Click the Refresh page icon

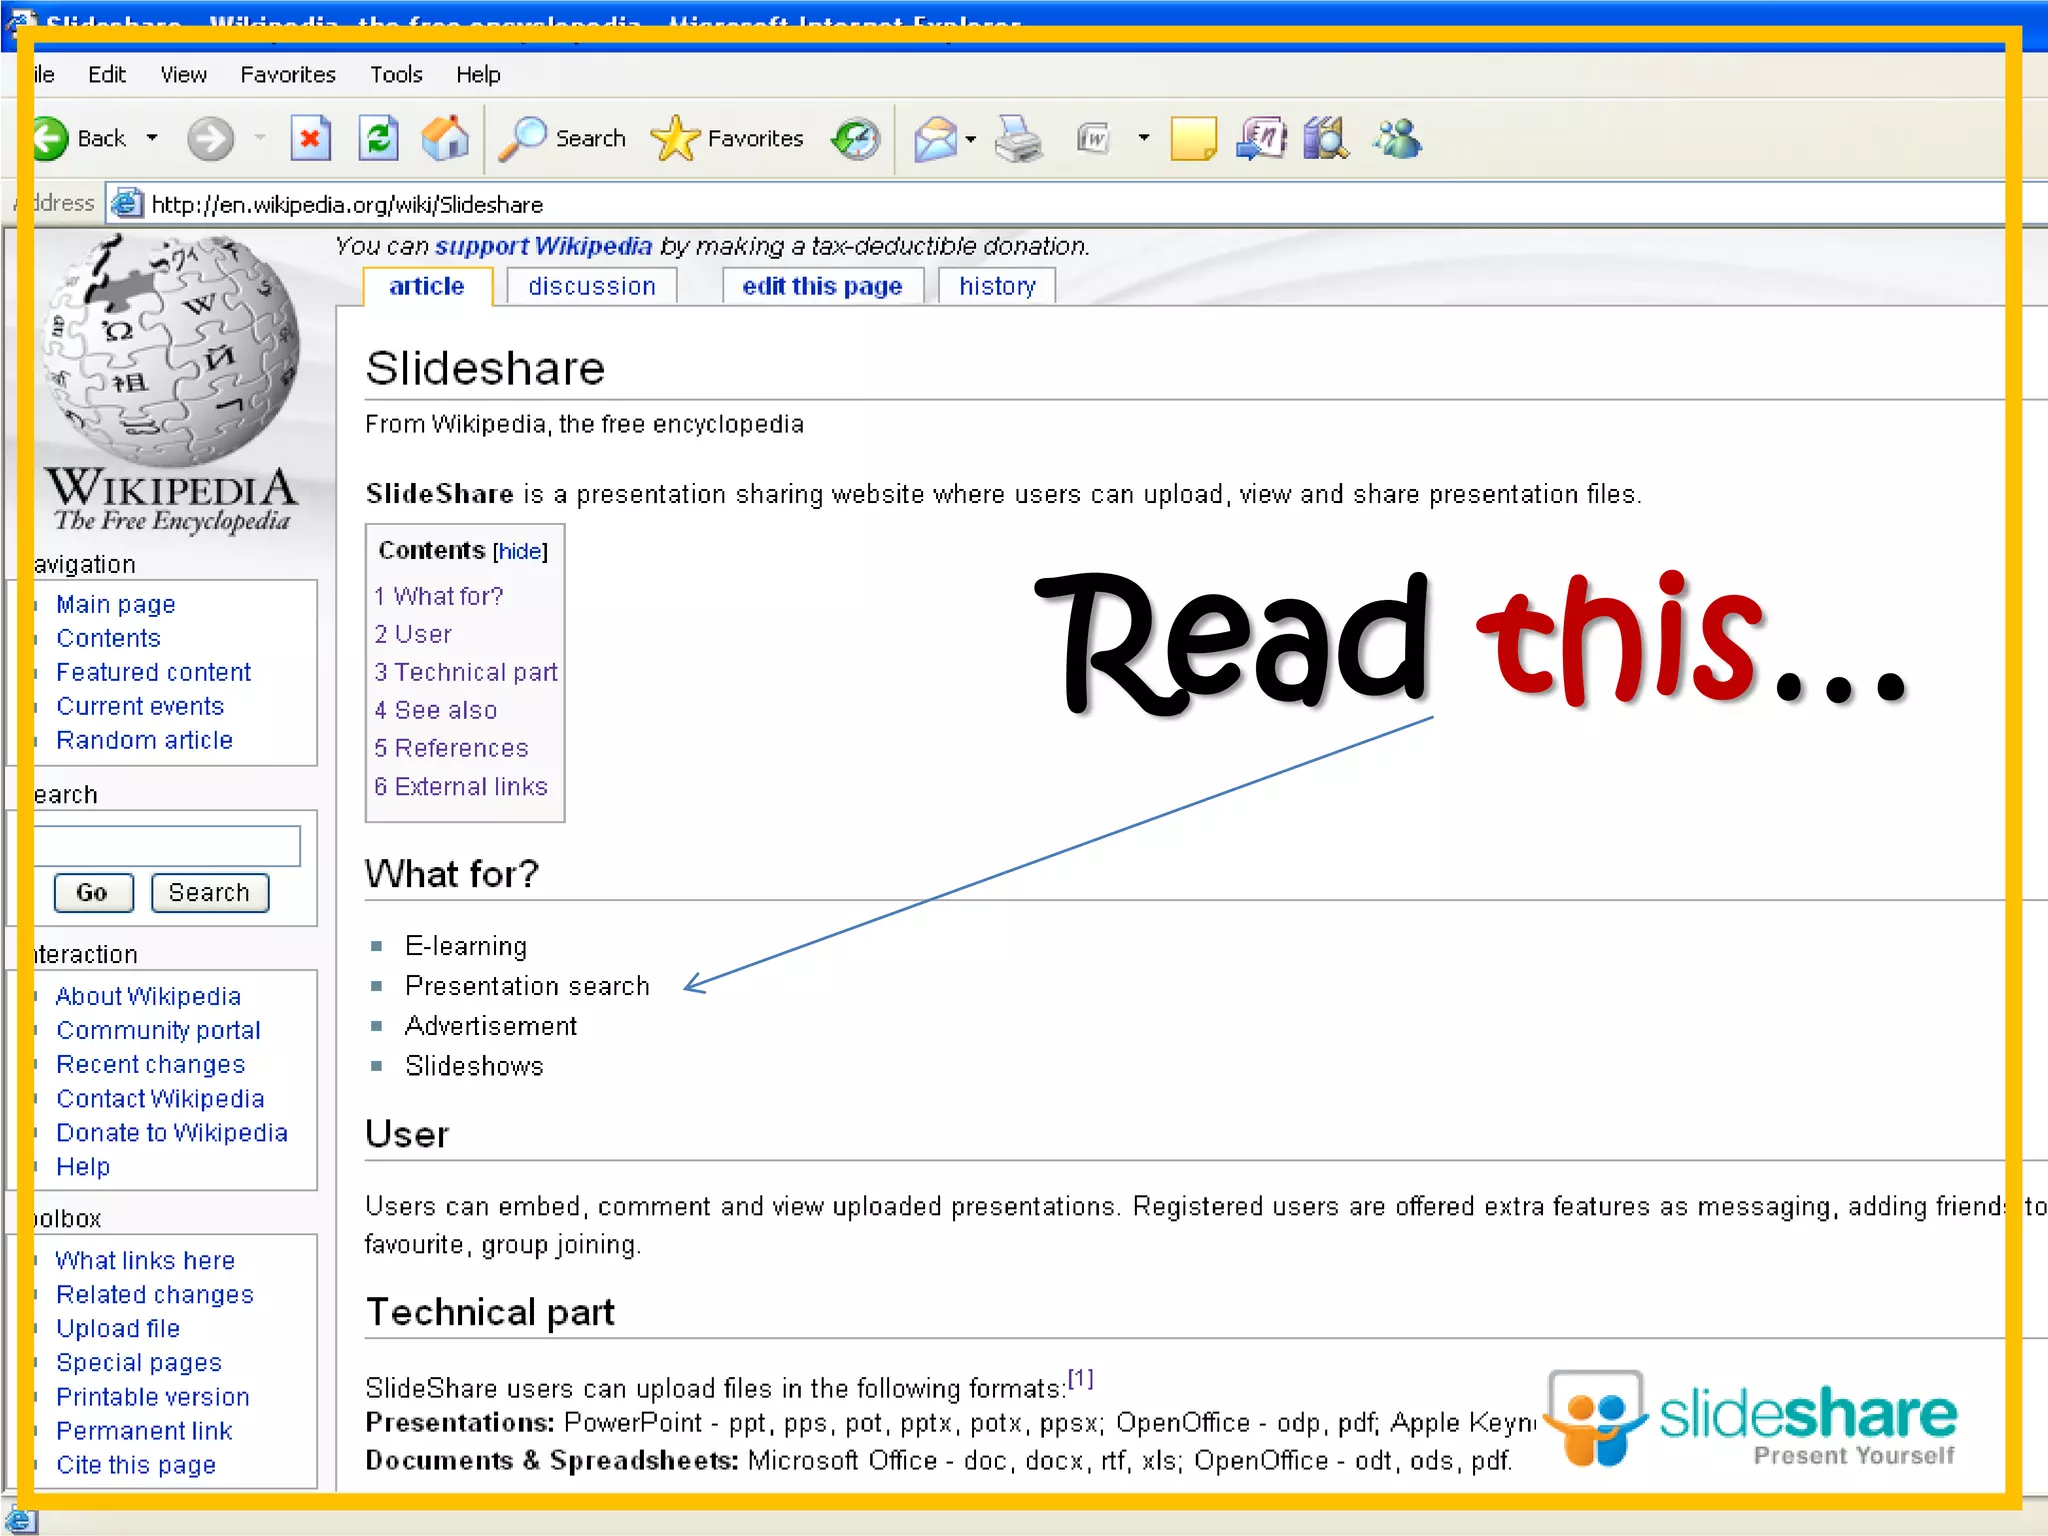click(378, 138)
